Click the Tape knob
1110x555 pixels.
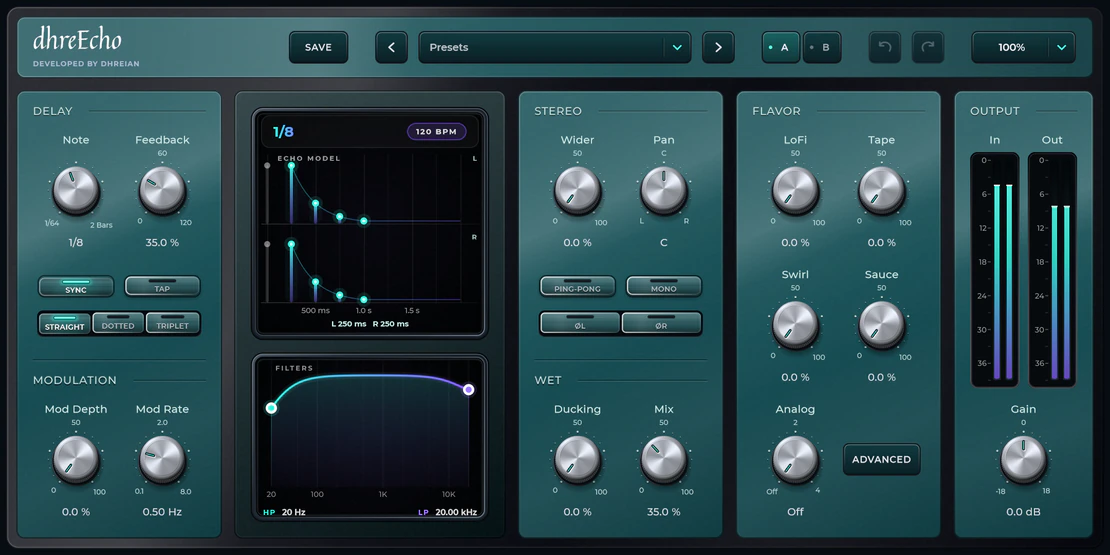click(x=881, y=190)
